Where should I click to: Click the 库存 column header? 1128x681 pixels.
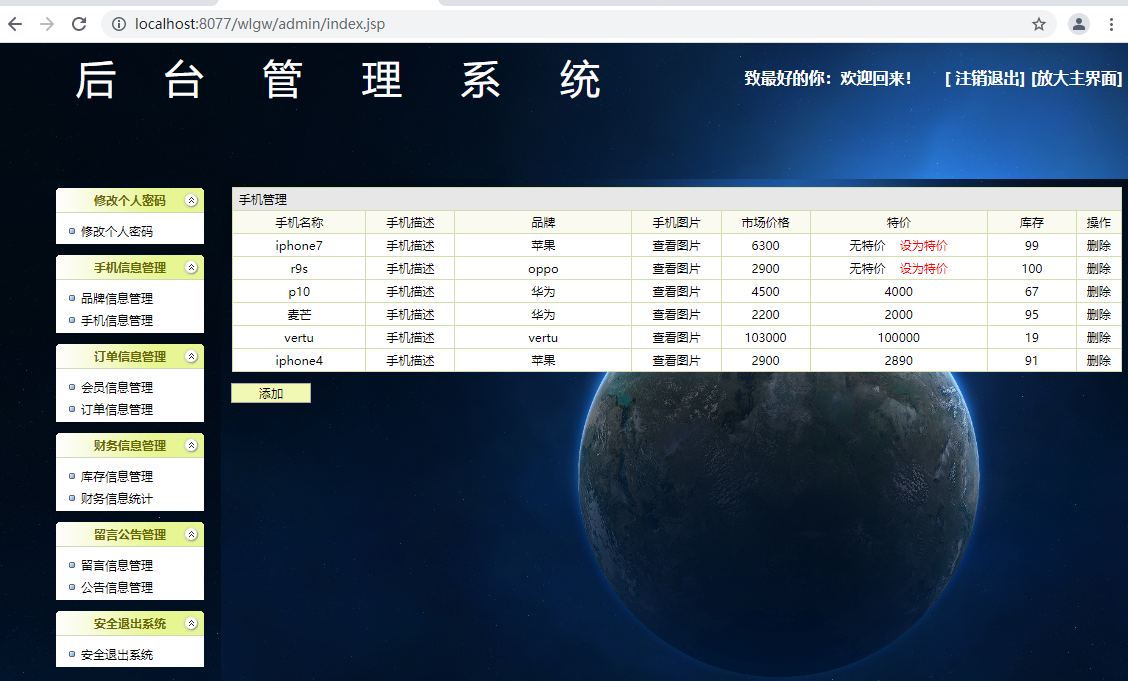pos(1032,223)
